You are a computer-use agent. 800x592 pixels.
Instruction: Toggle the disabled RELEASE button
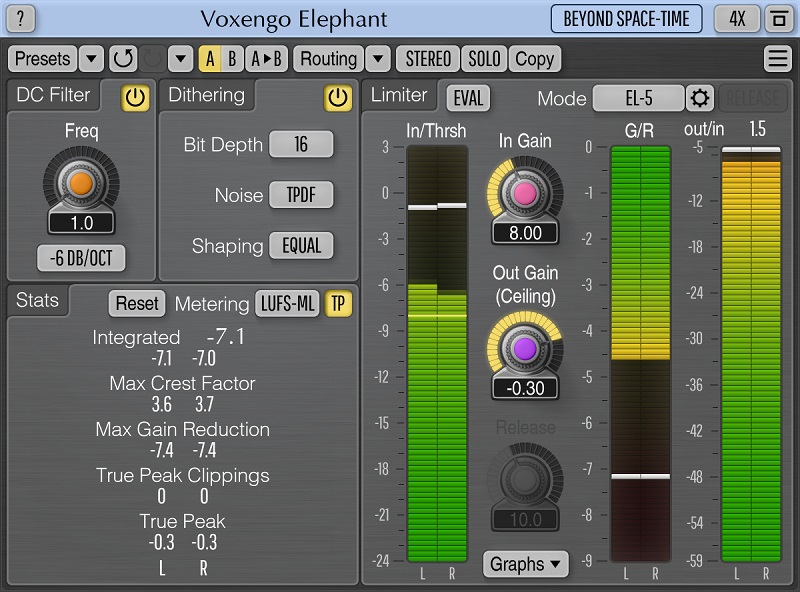click(x=752, y=98)
